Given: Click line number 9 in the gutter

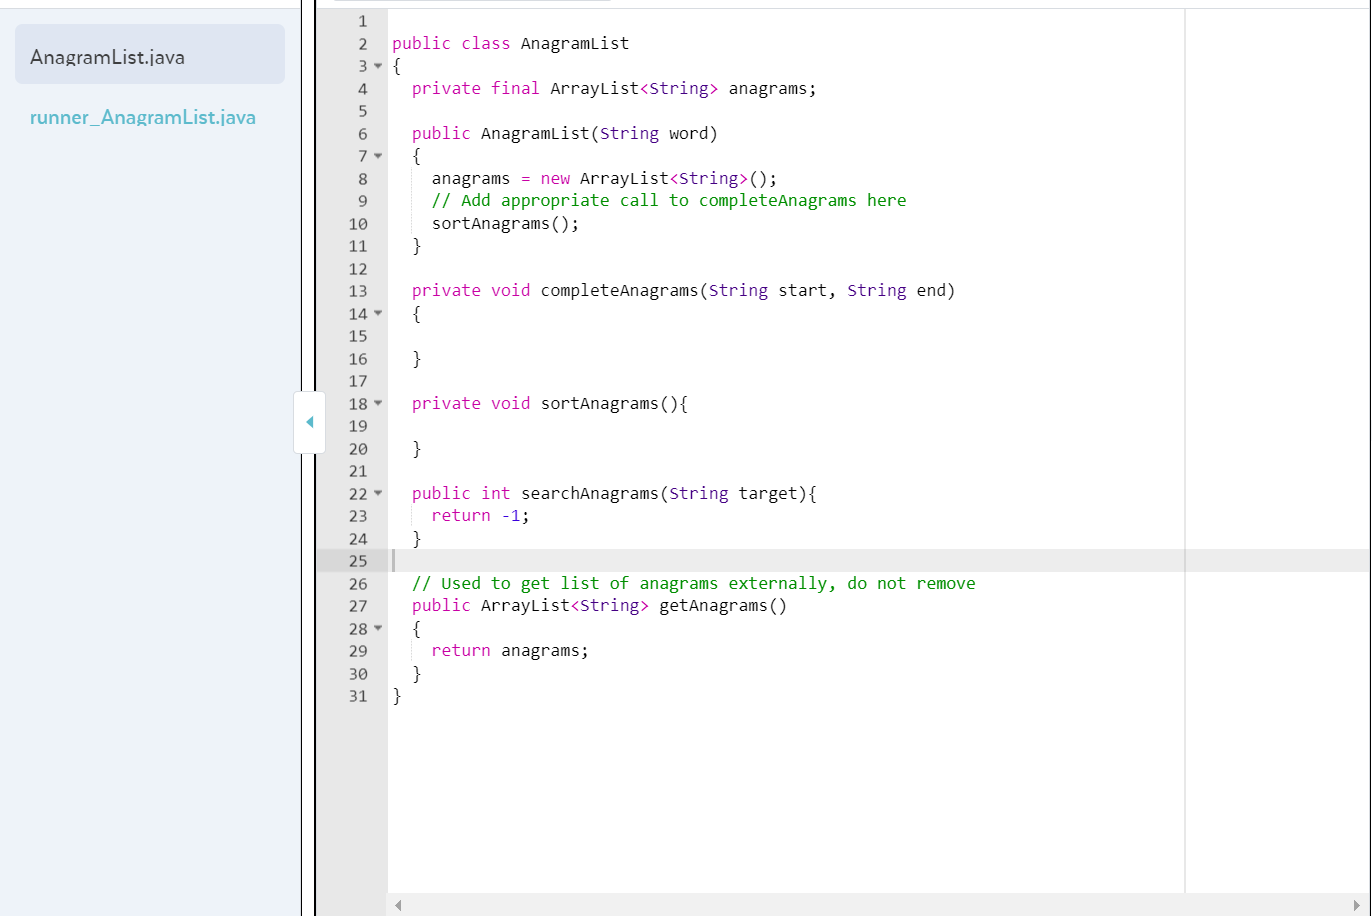Looking at the screenshot, I should pyautogui.click(x=363, y=201).
